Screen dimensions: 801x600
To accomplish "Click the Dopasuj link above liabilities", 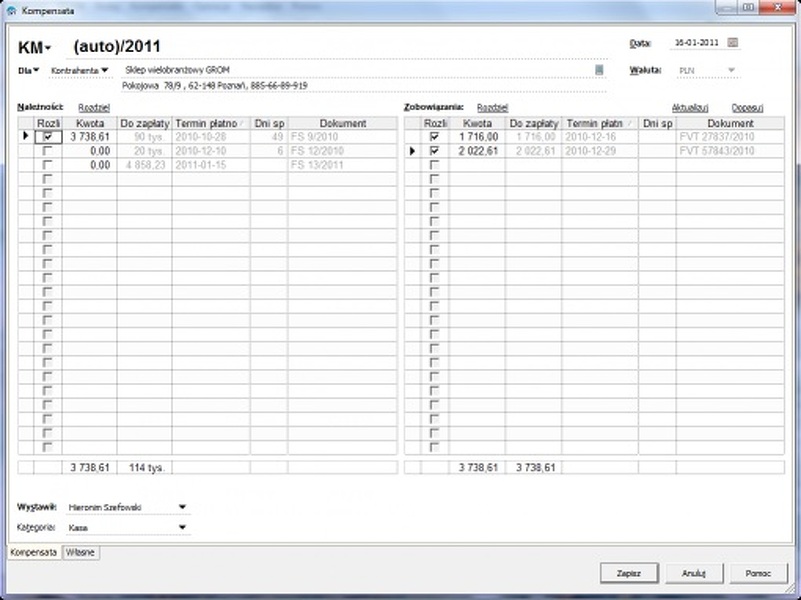I will [x=747, y=107].
